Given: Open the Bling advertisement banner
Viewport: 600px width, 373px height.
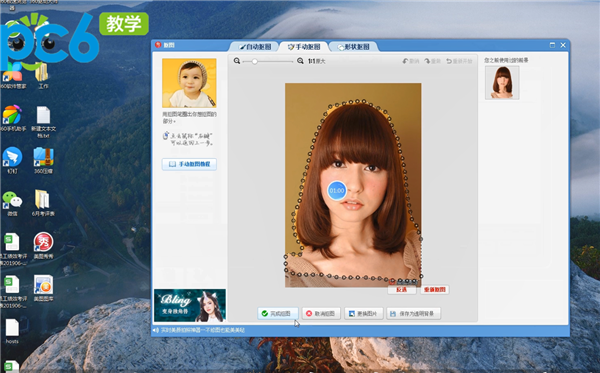Looking at the screenshot, I should 189,305.
